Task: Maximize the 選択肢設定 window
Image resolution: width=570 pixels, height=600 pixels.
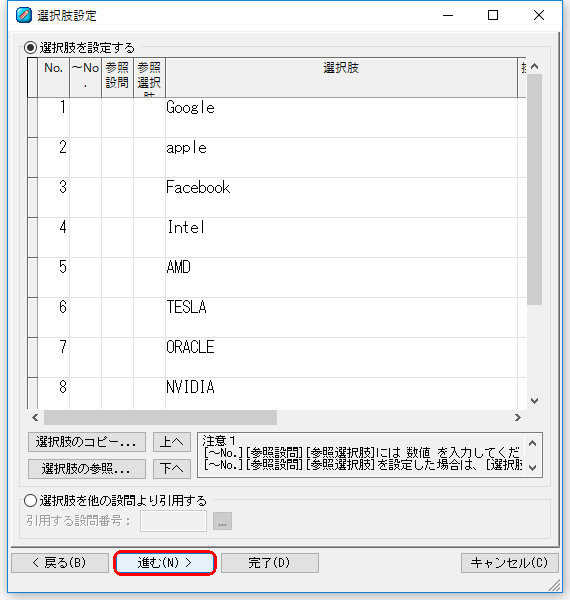Action: pos(493,15)
